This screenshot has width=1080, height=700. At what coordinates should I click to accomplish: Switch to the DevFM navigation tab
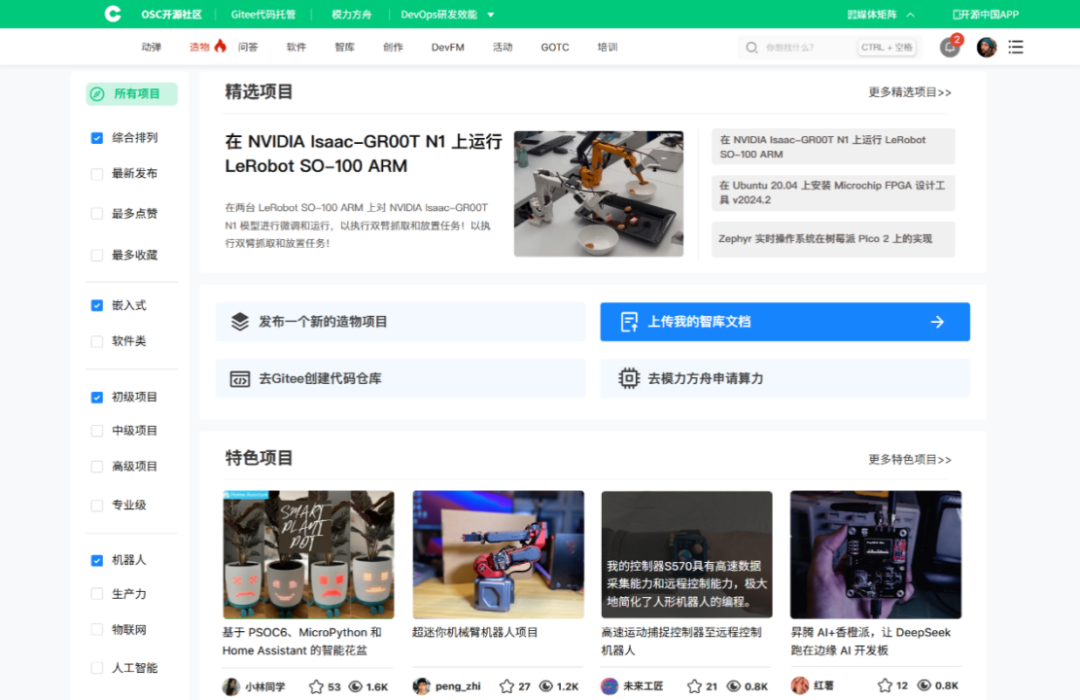point(448,47)
